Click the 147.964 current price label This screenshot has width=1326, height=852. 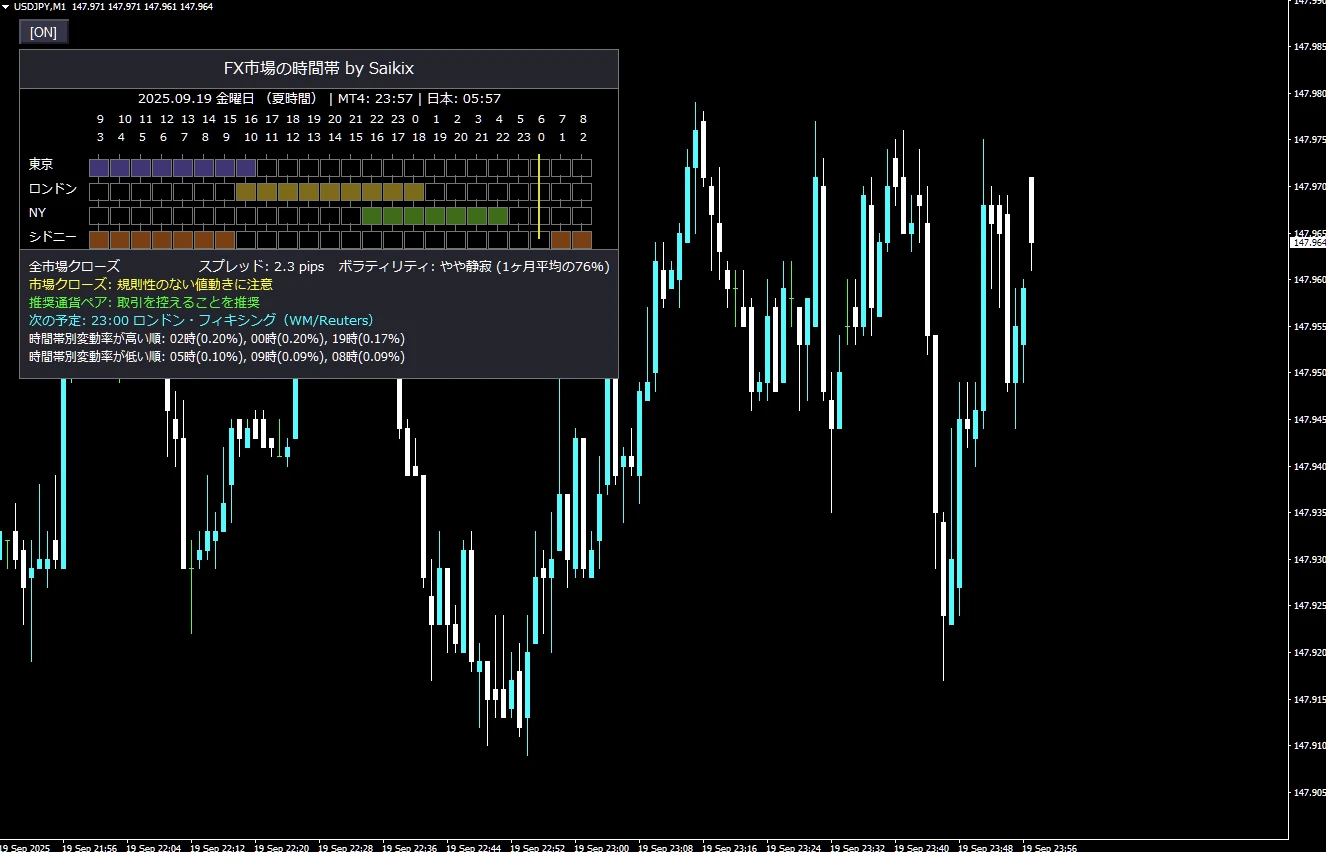pos(1308,242)
